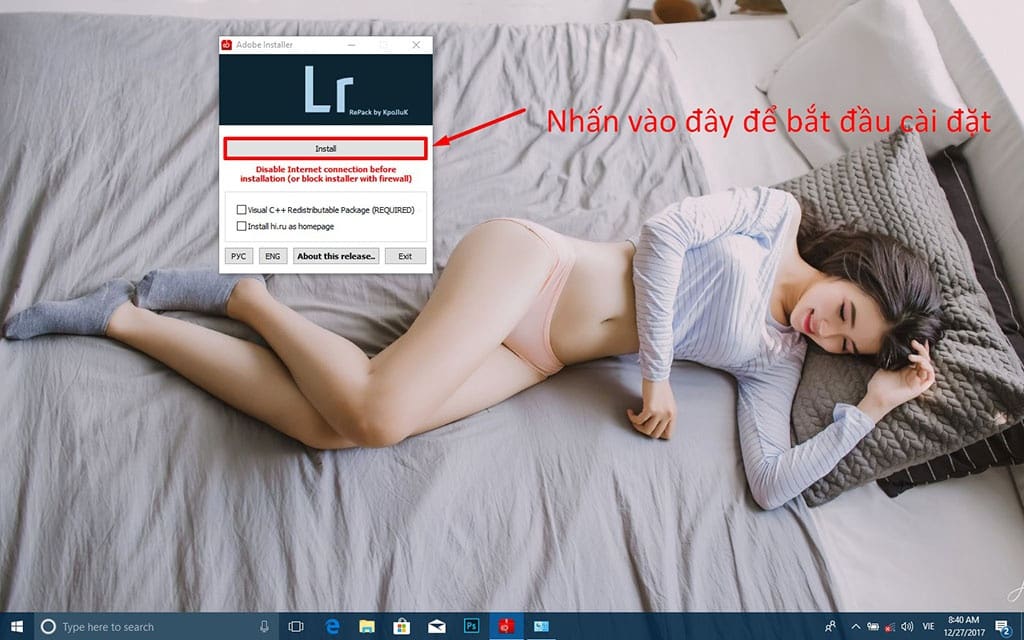Screen dimensions: 1024x640
Task: Show hidden system tray icons
Action: coord(855,626)
